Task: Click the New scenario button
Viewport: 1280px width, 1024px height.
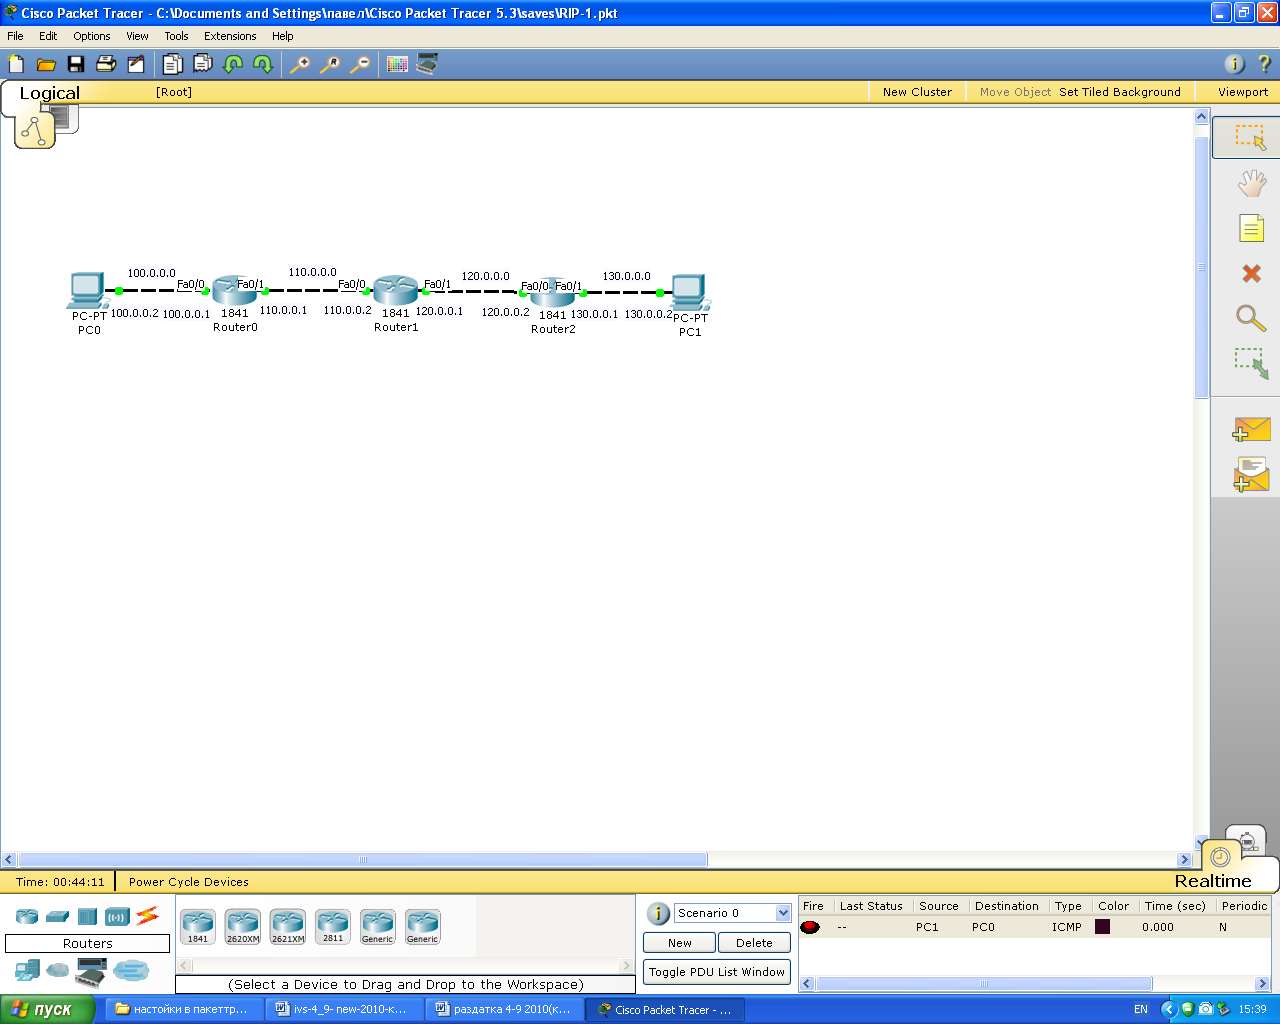Action: (x=680, y=943)
